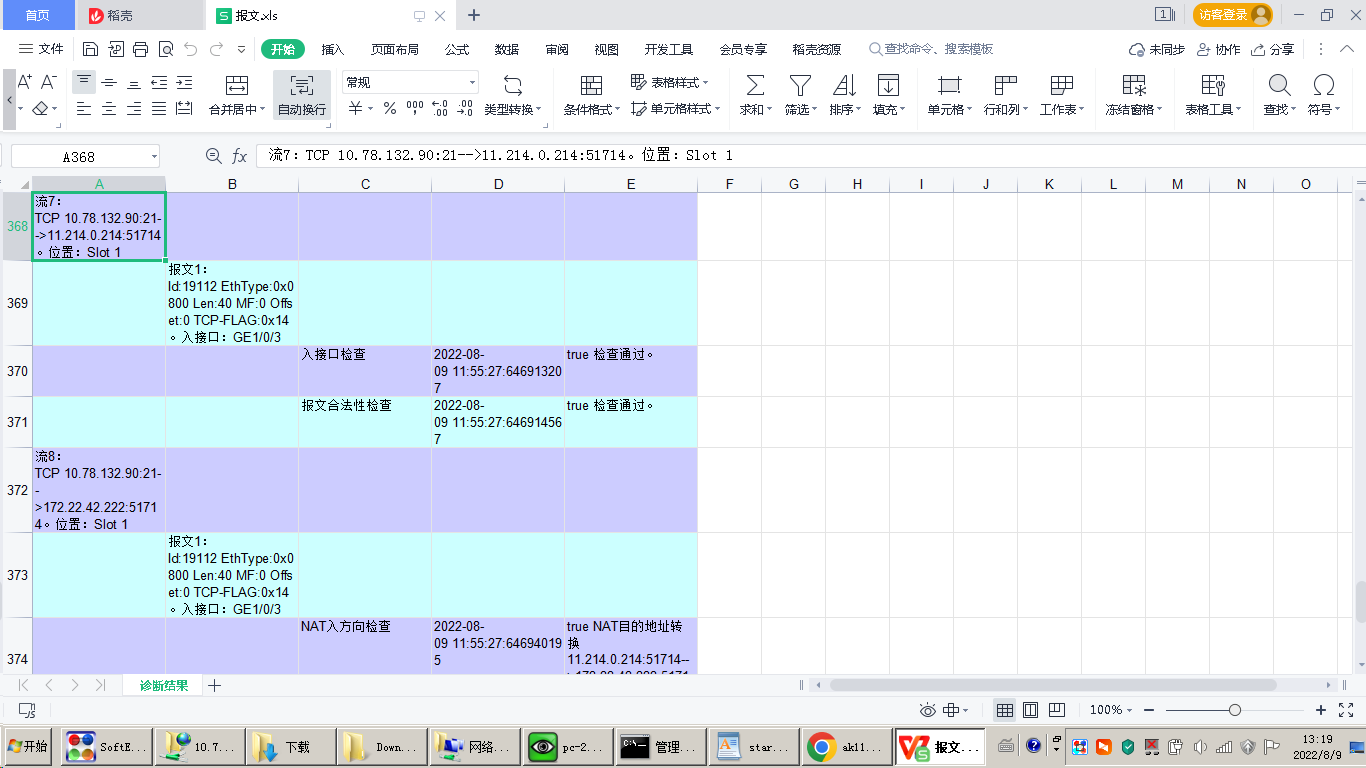Toggle top vertical alignment
This screenshot has height=768, width=1366.
[85, 82]
